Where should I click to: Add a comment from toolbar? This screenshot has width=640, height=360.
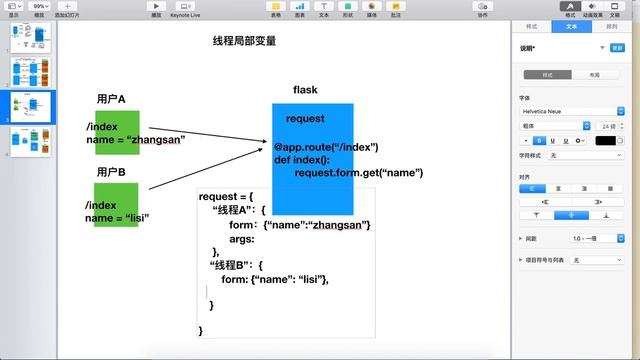pyautogui.click(x=396, y=6)
